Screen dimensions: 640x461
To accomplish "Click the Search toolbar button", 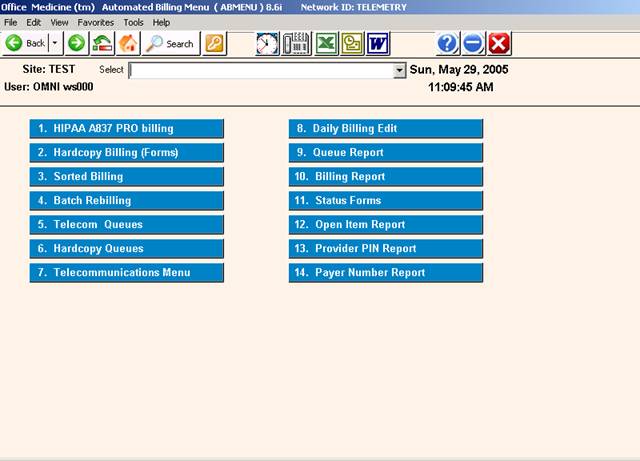I will click(x=171, y=43).
